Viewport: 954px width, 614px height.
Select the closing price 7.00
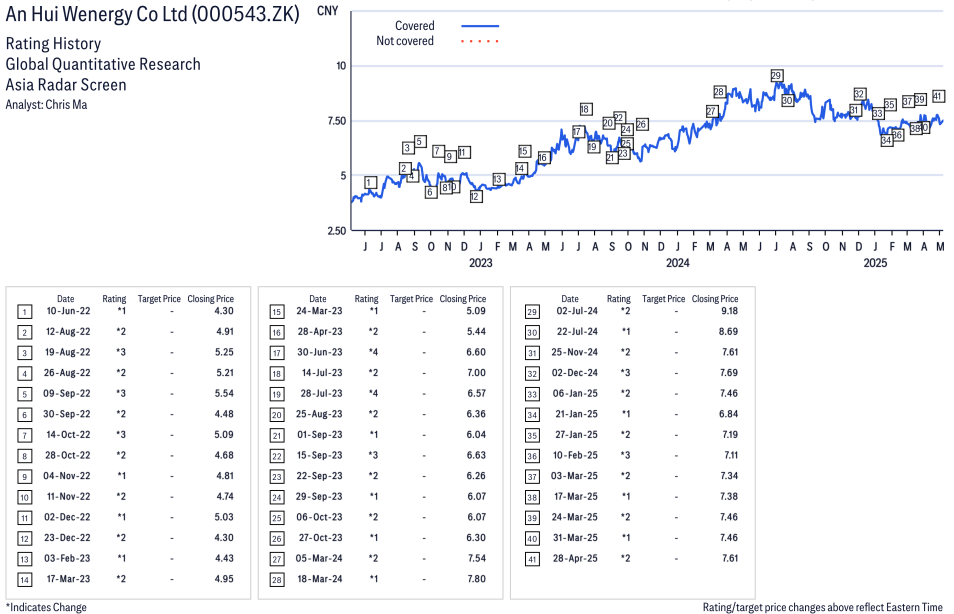click(x=476, y=373)
